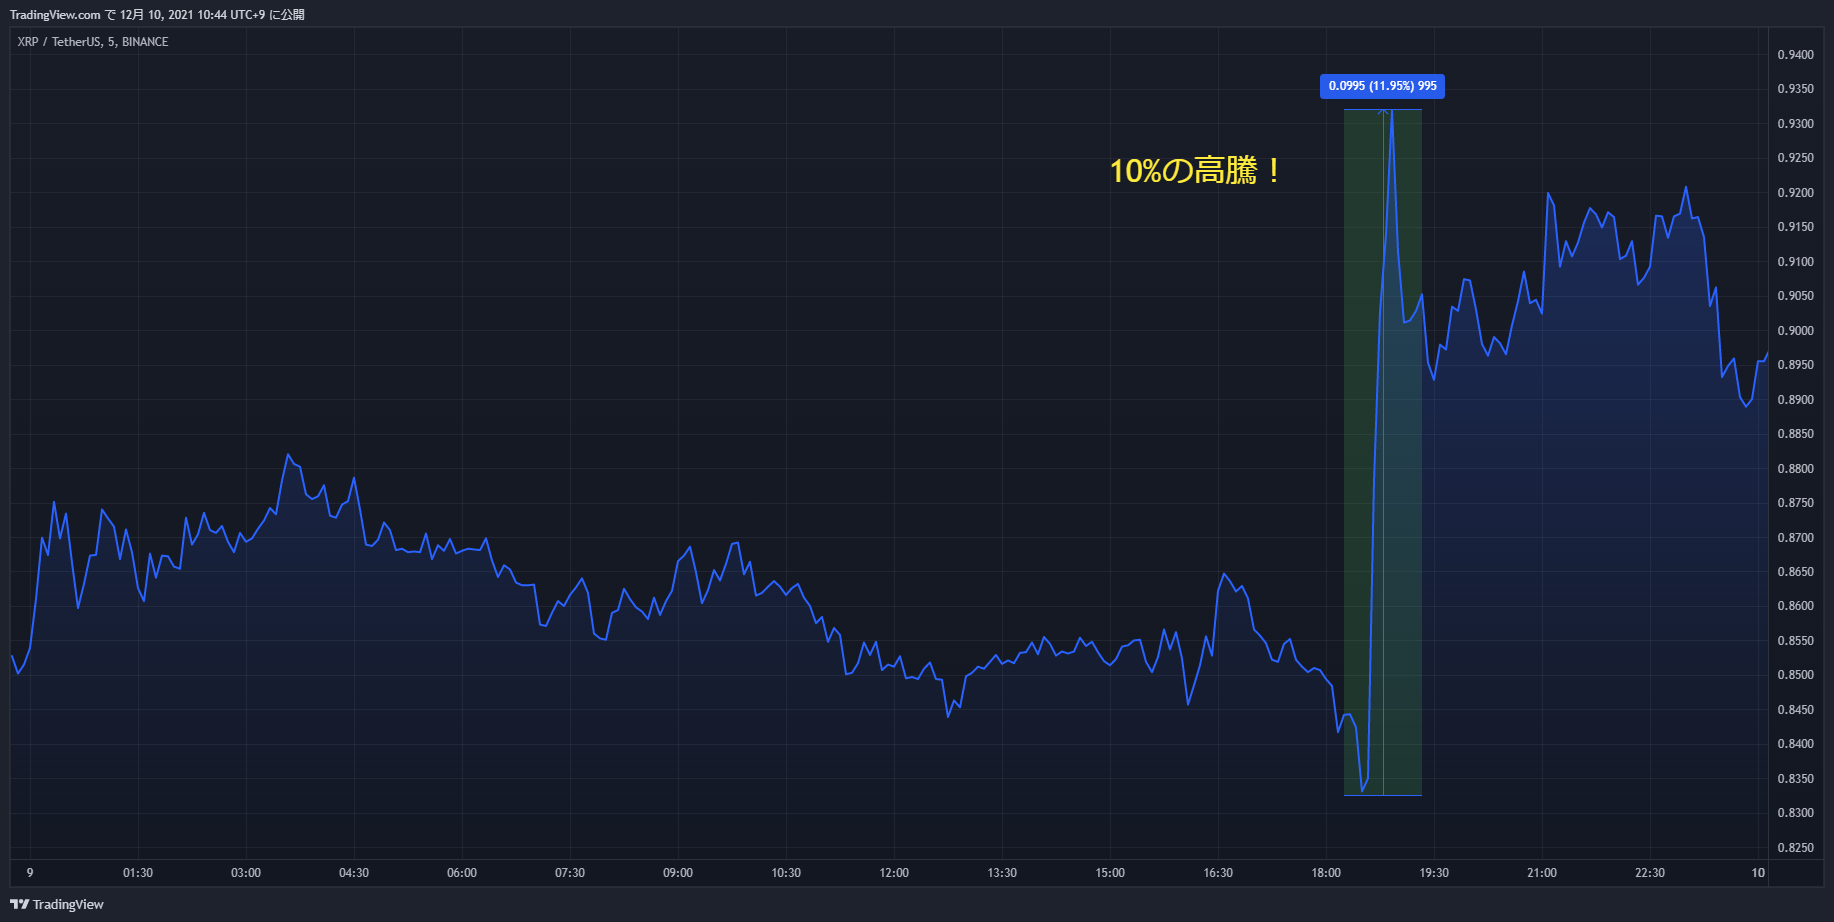
Task: Select the 0.0995 (11.95%) measurement label
Action: (1382, 86)
